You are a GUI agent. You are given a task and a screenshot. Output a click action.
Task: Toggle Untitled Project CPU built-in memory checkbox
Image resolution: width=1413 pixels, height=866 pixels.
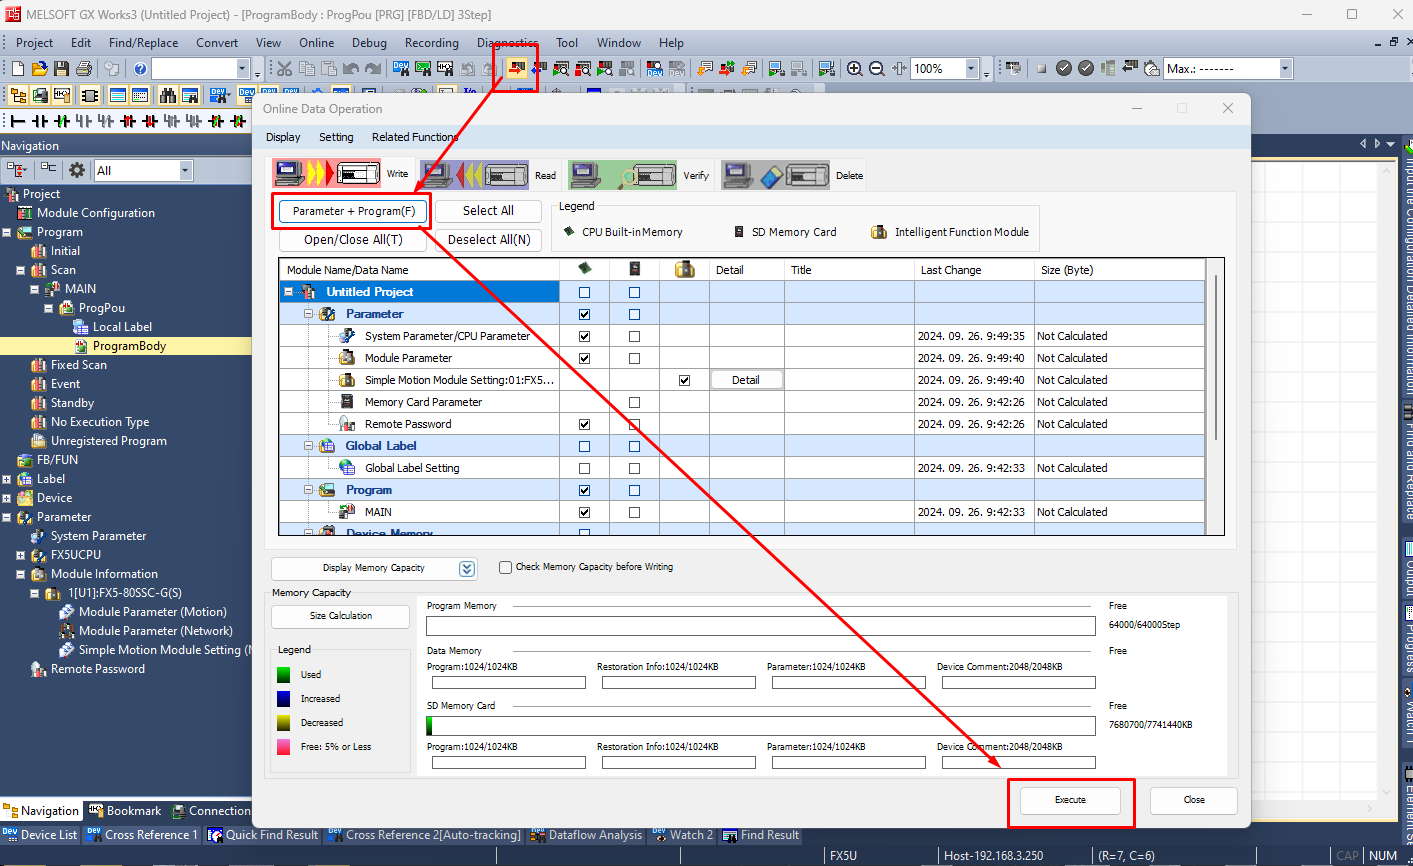point(585,292)
